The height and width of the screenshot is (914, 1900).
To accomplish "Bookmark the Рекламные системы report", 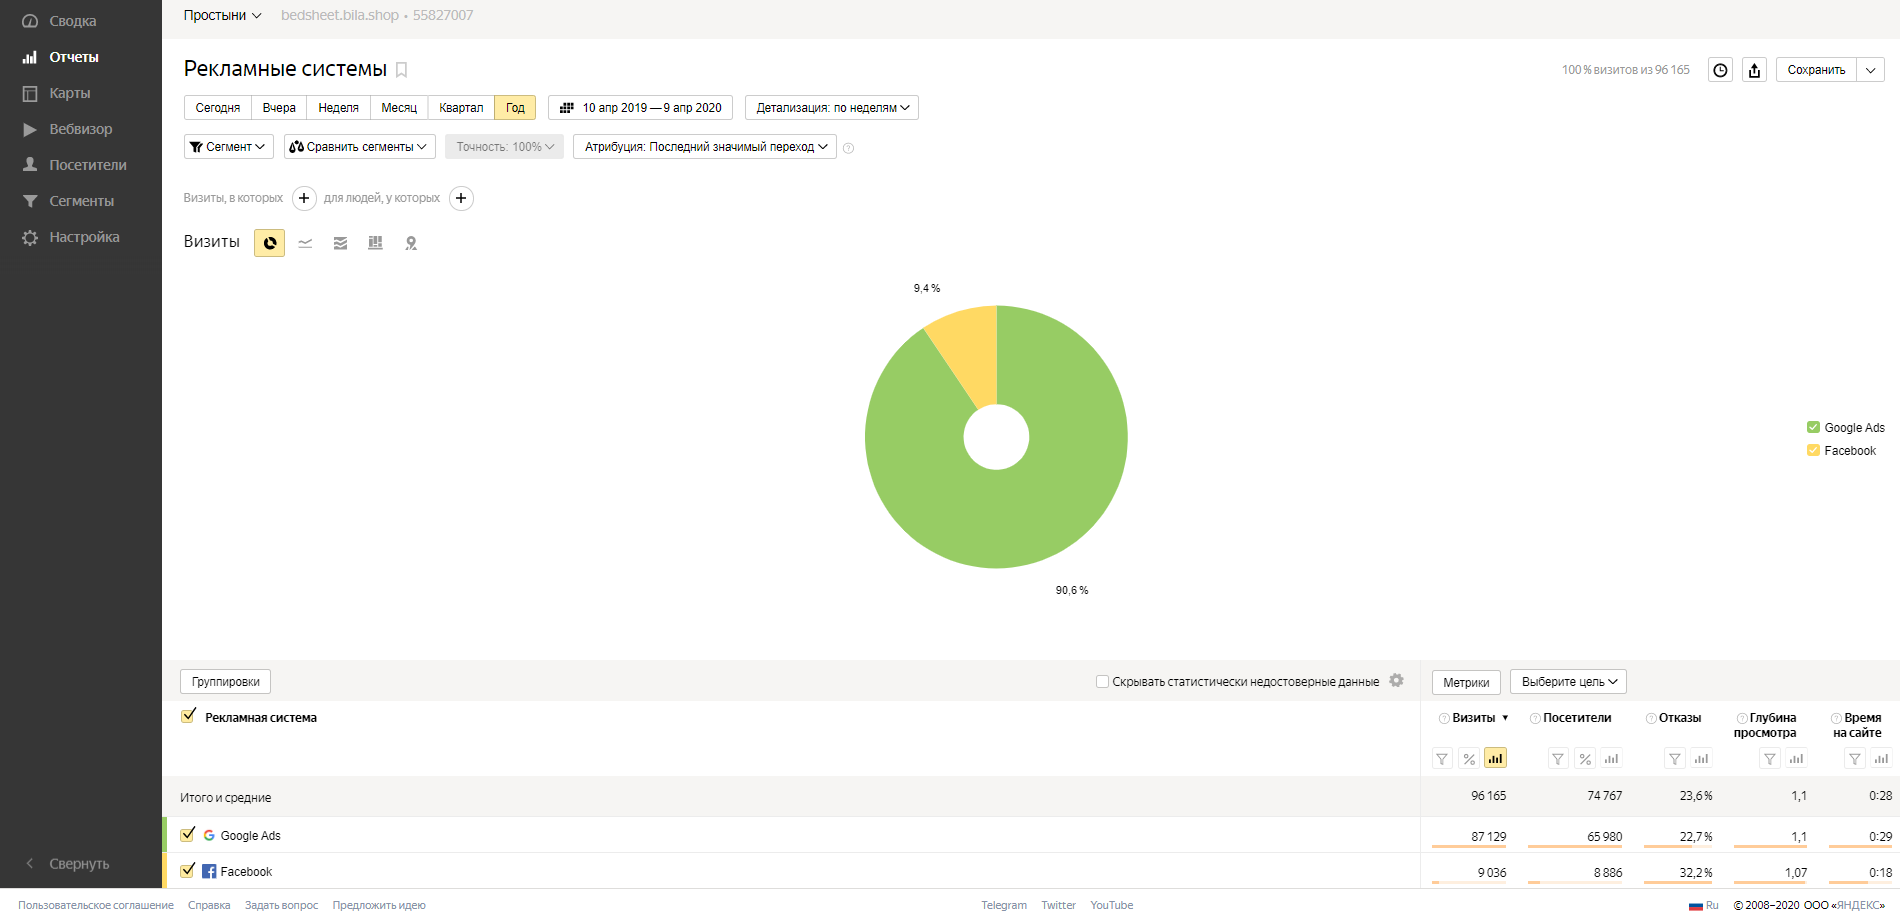I will pyautogui.click(x=401, y=70).
